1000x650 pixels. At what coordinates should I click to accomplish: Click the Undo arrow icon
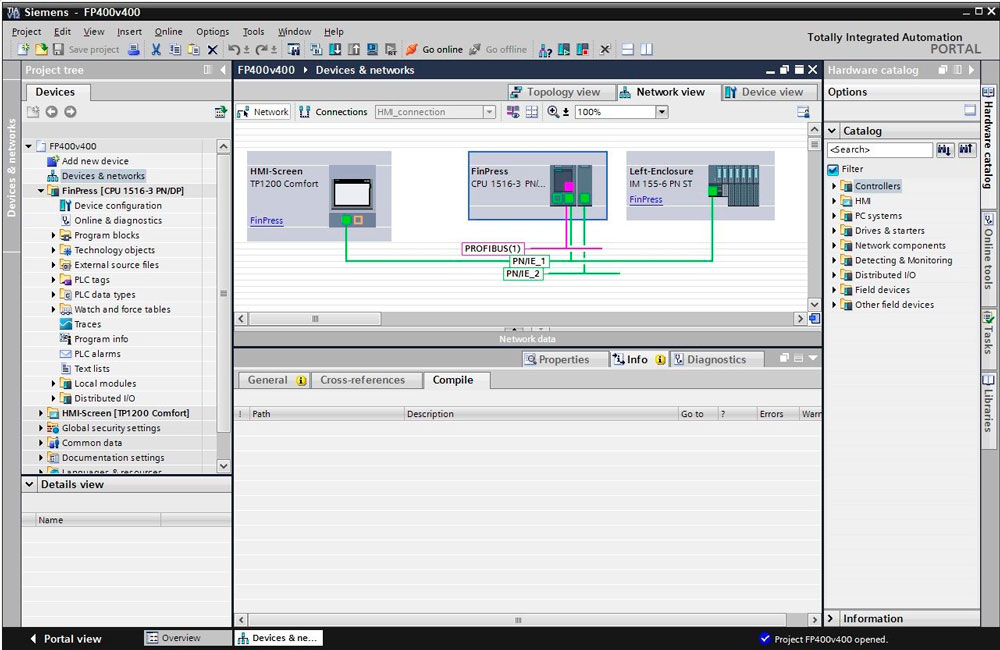234,49
